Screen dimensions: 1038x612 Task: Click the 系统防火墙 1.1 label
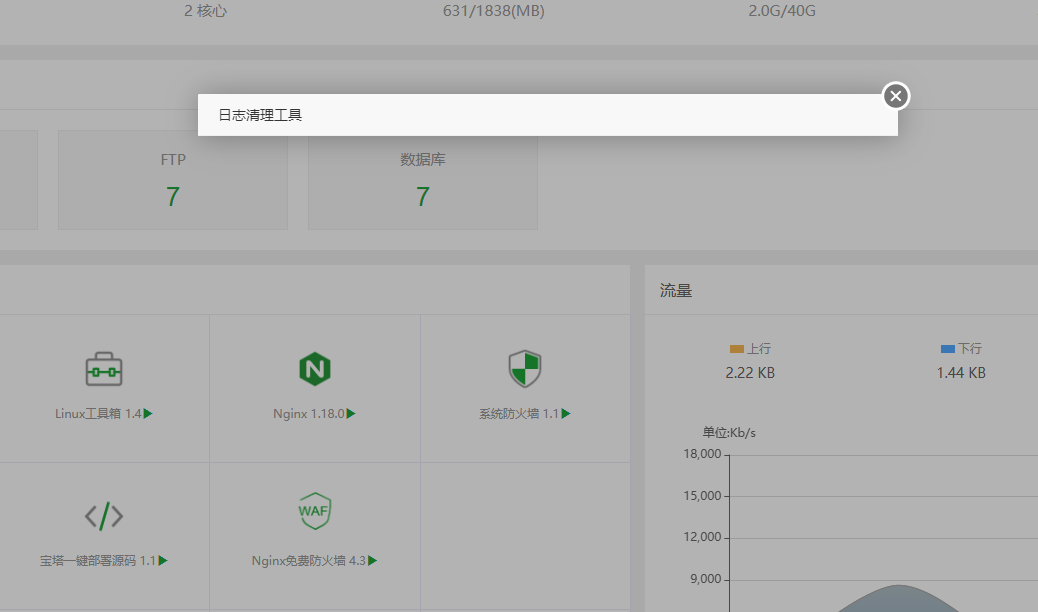(519, 414)
